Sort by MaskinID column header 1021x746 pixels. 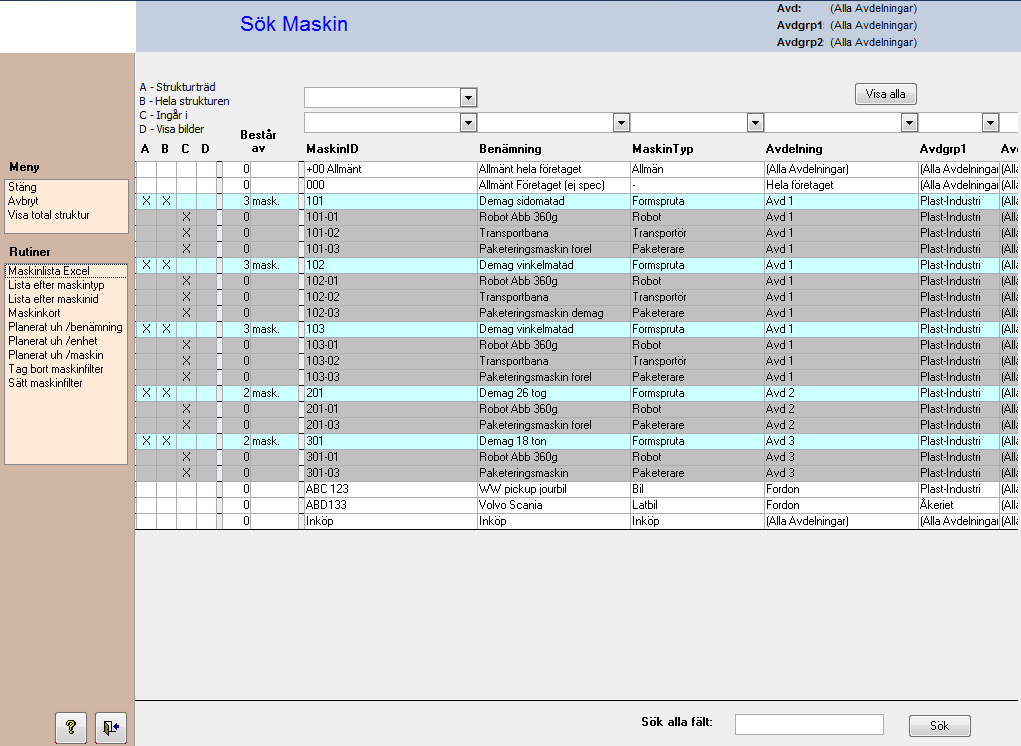(x=332, y=149)
